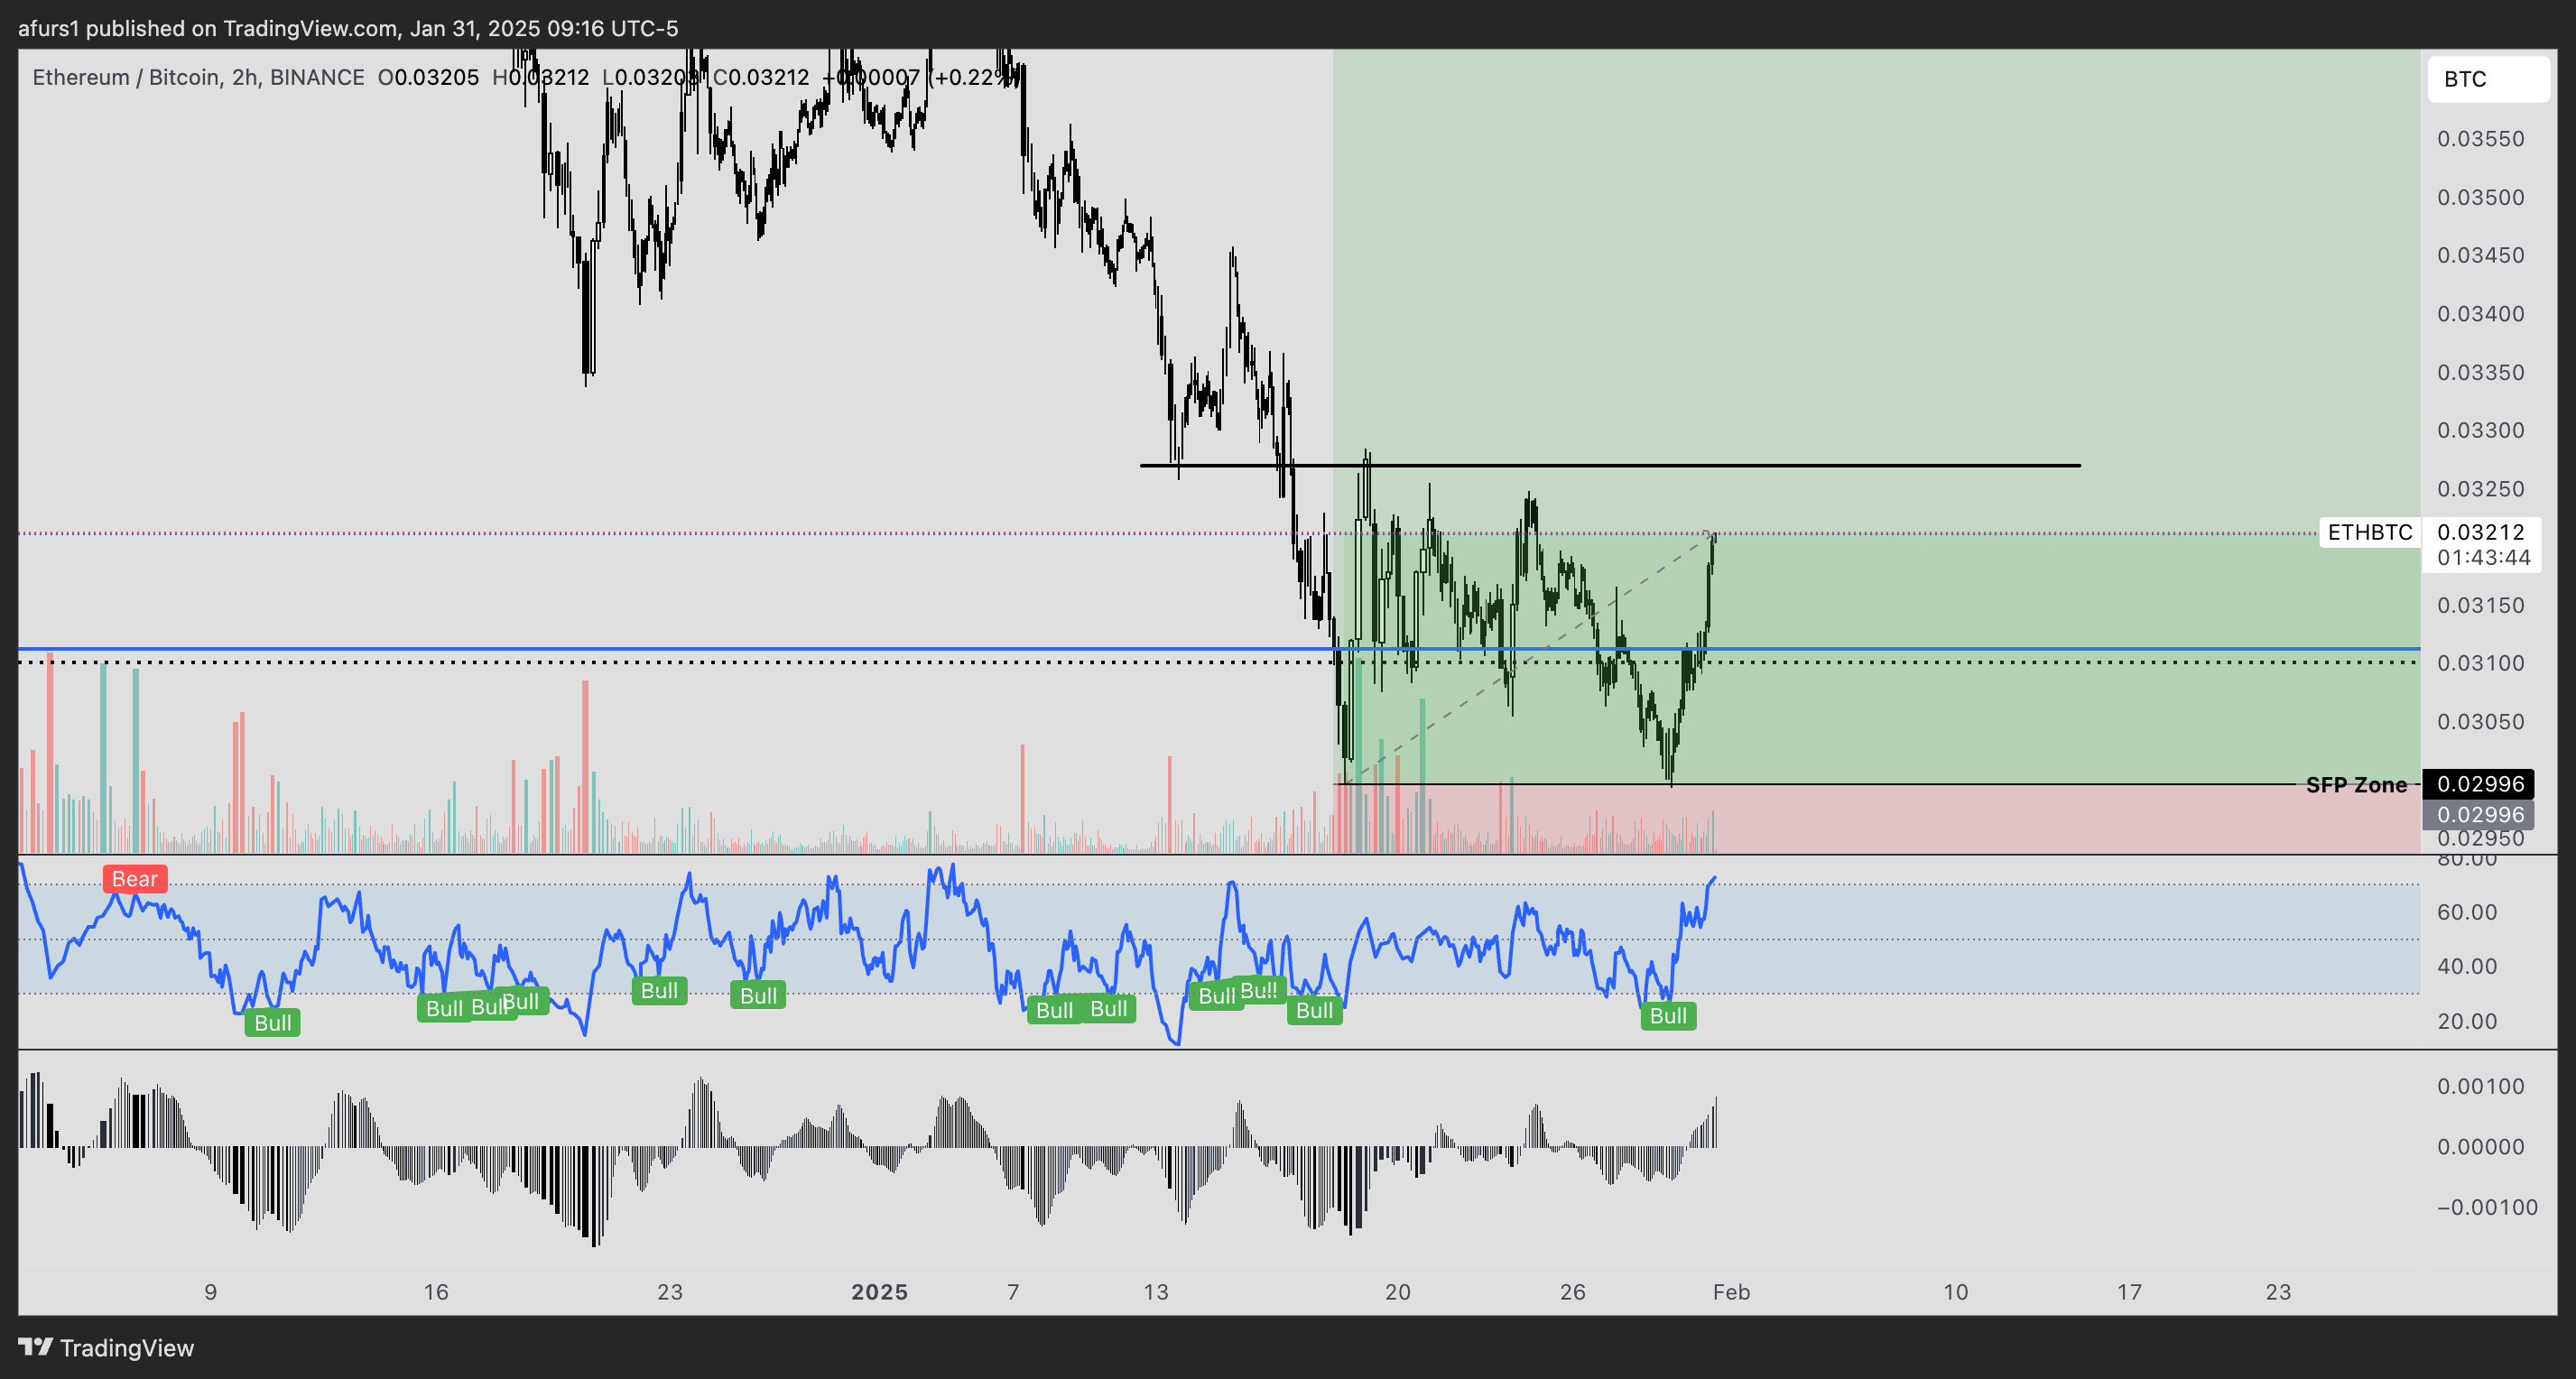Click the RSI scale value 40.00
Viewport: 2576px width, 1379px height.
pyautogui.click(x=2467, y=966)
